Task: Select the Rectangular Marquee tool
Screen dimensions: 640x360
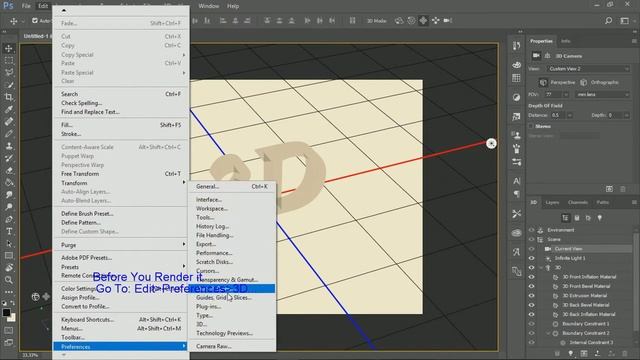Action: click(9, 60)
